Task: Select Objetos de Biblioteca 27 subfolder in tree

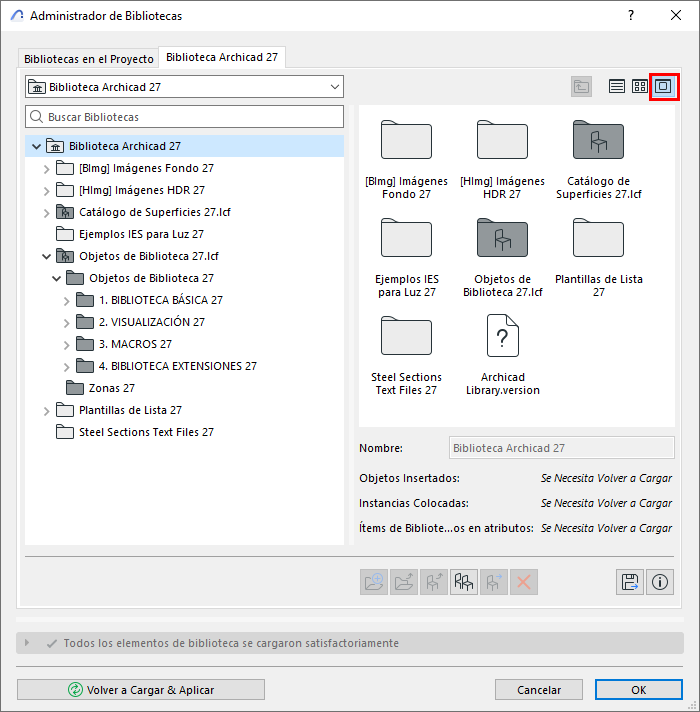Action: tap(151, 278)
